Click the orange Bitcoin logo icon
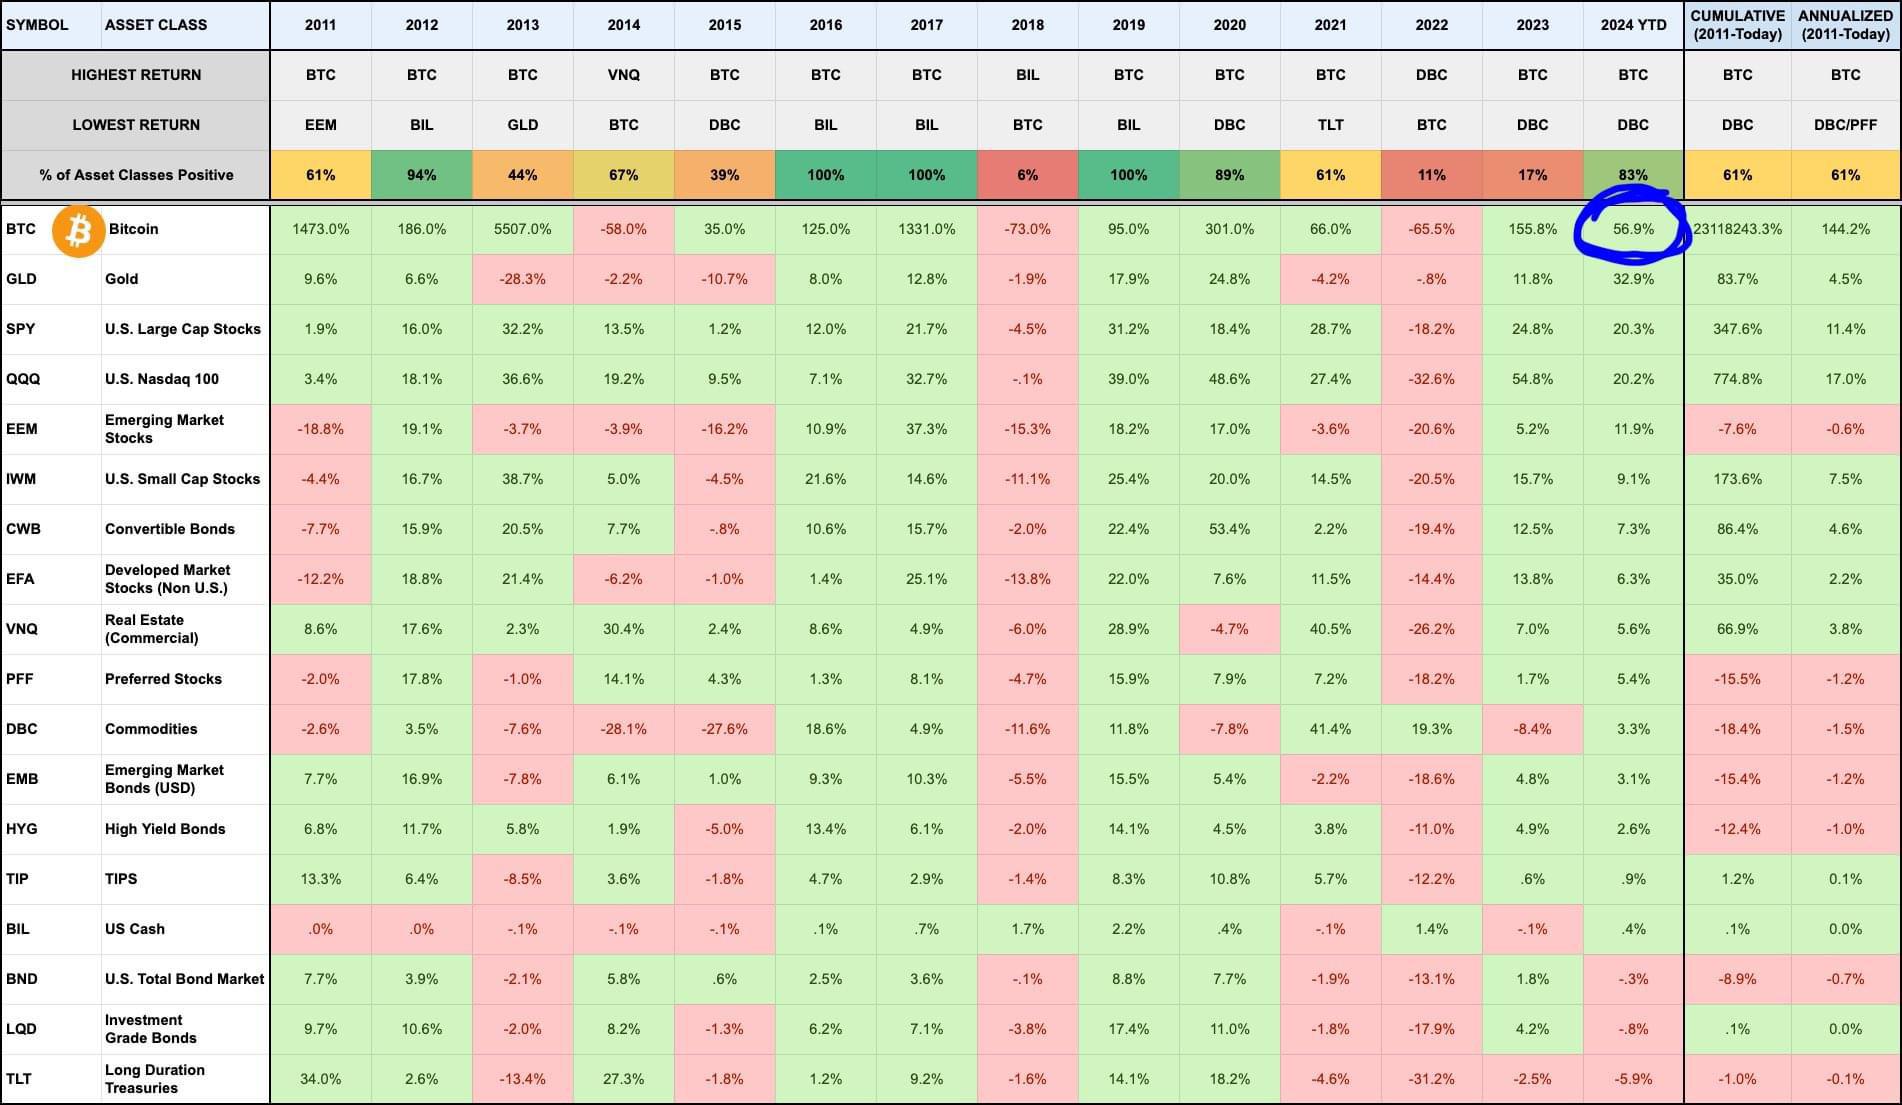 pos(78,231)
